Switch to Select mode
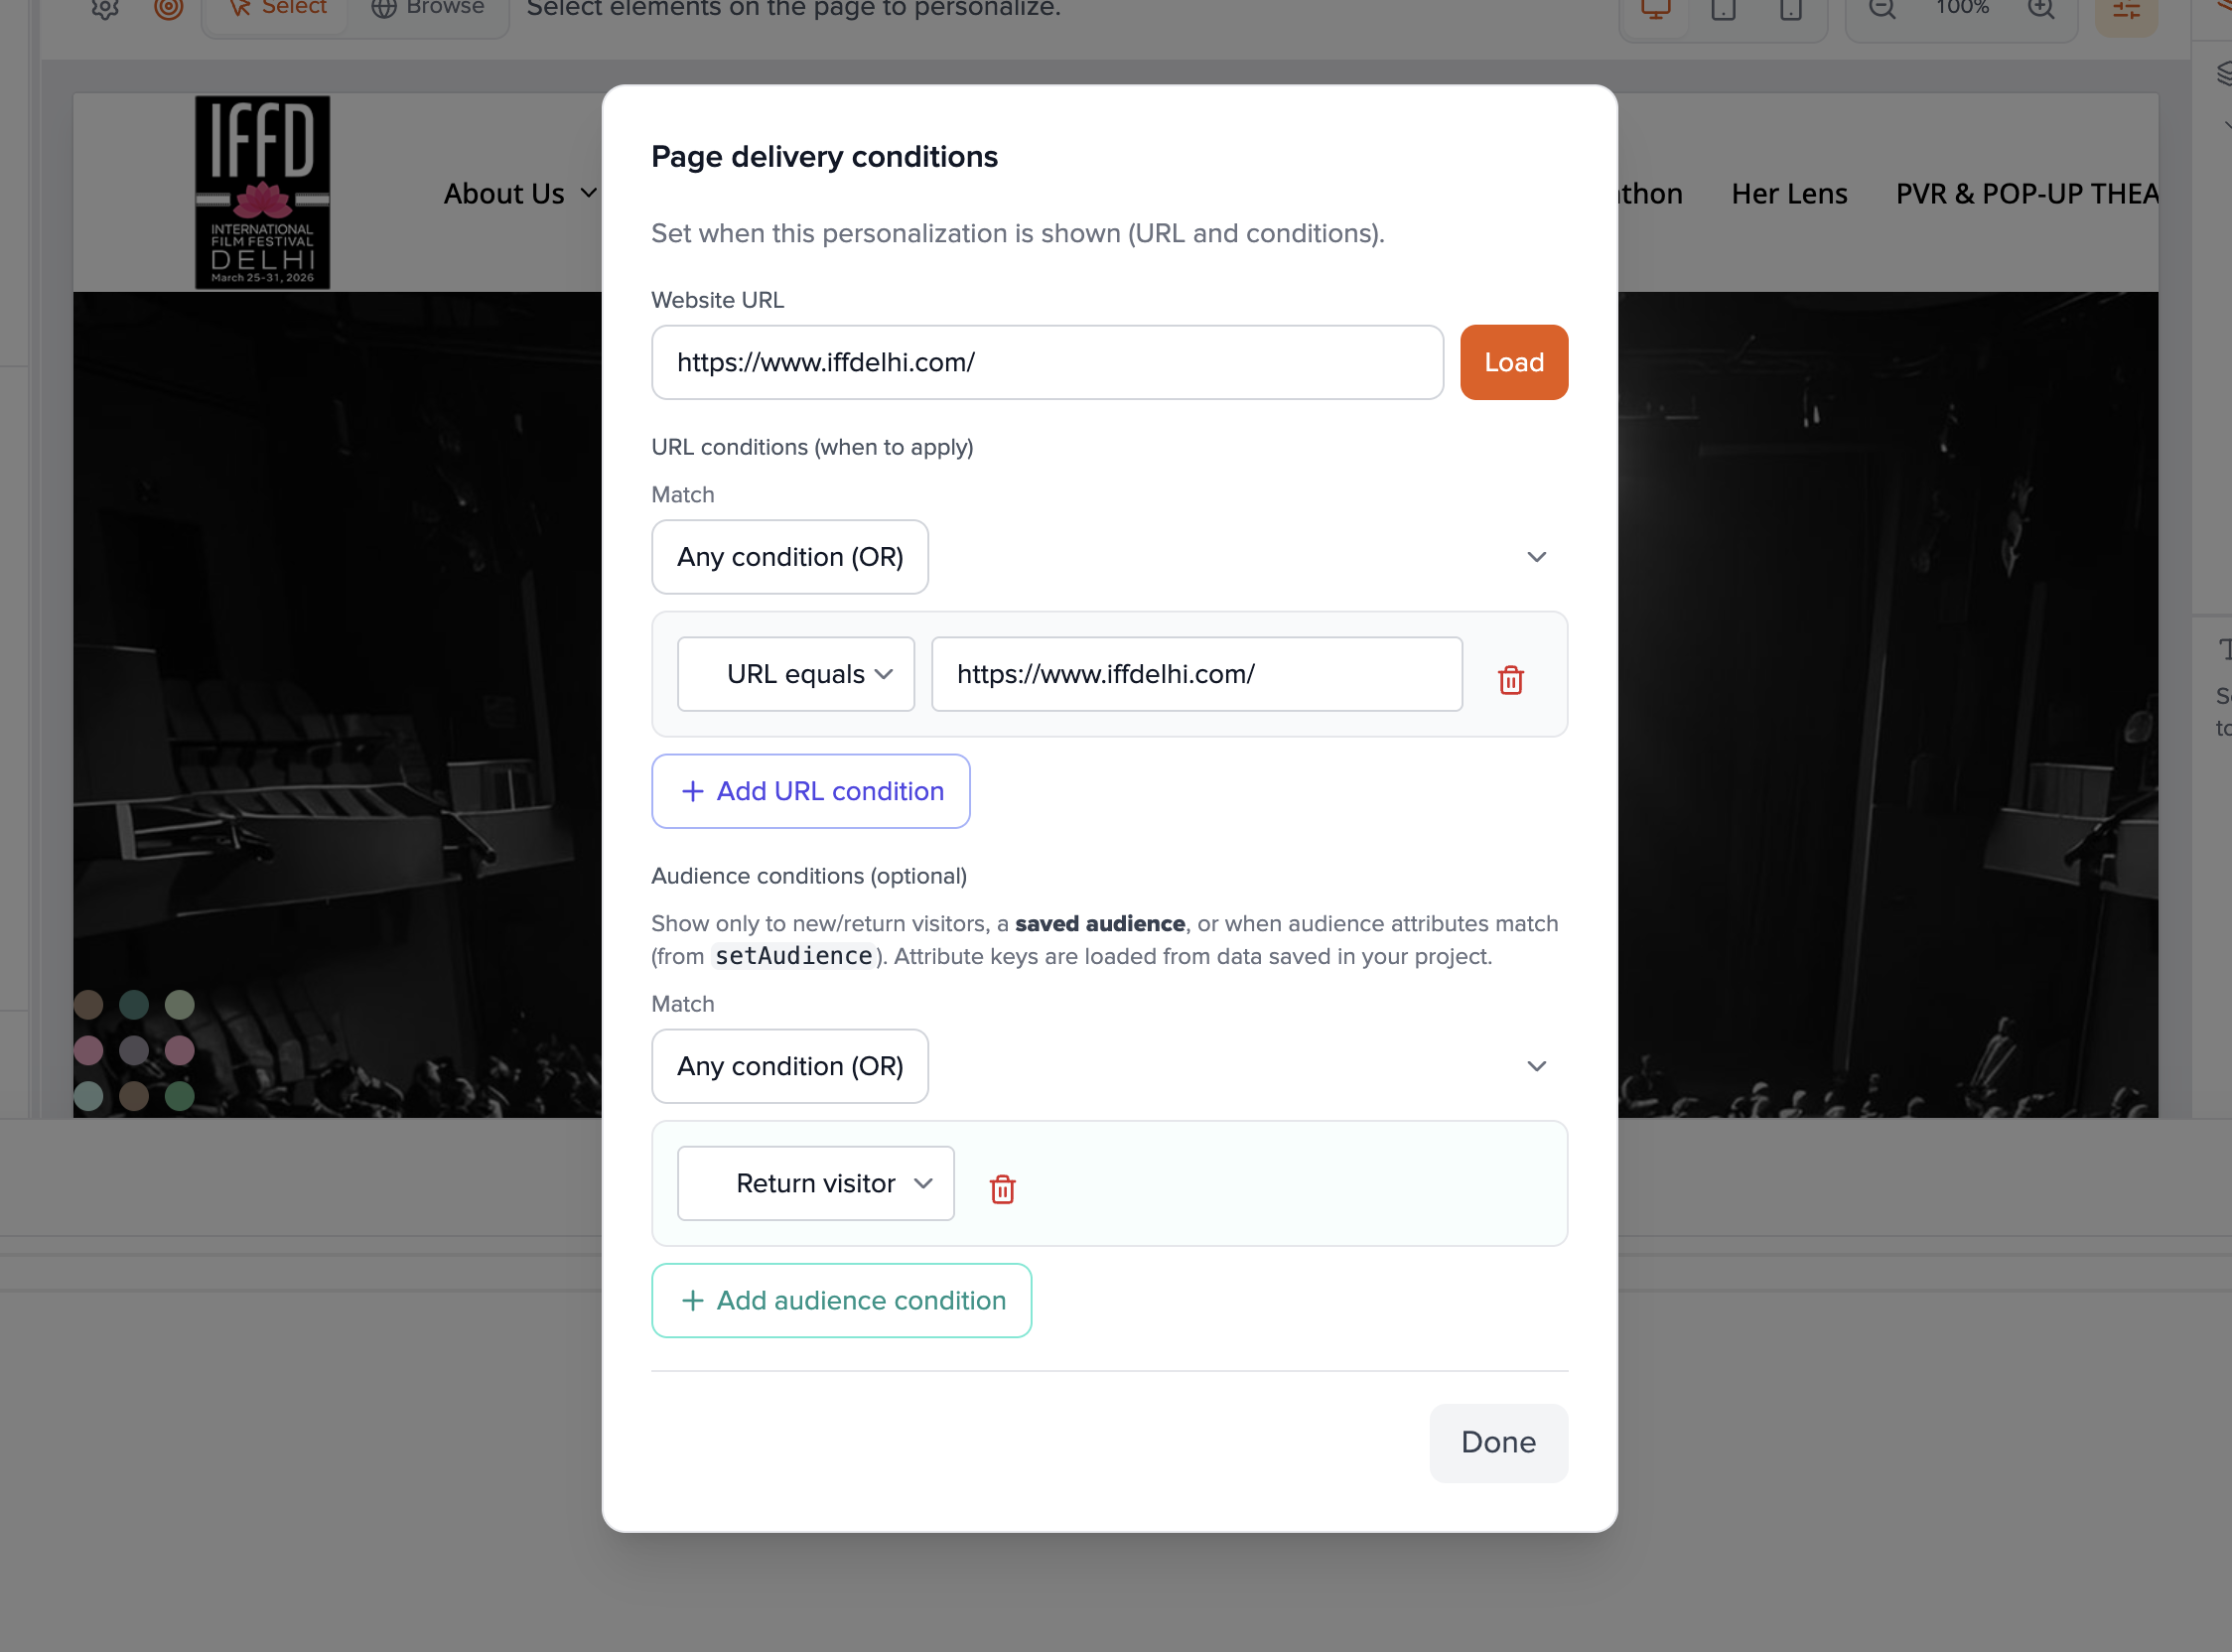The height and width of the screenshot is (1652, 2232). 278,8
